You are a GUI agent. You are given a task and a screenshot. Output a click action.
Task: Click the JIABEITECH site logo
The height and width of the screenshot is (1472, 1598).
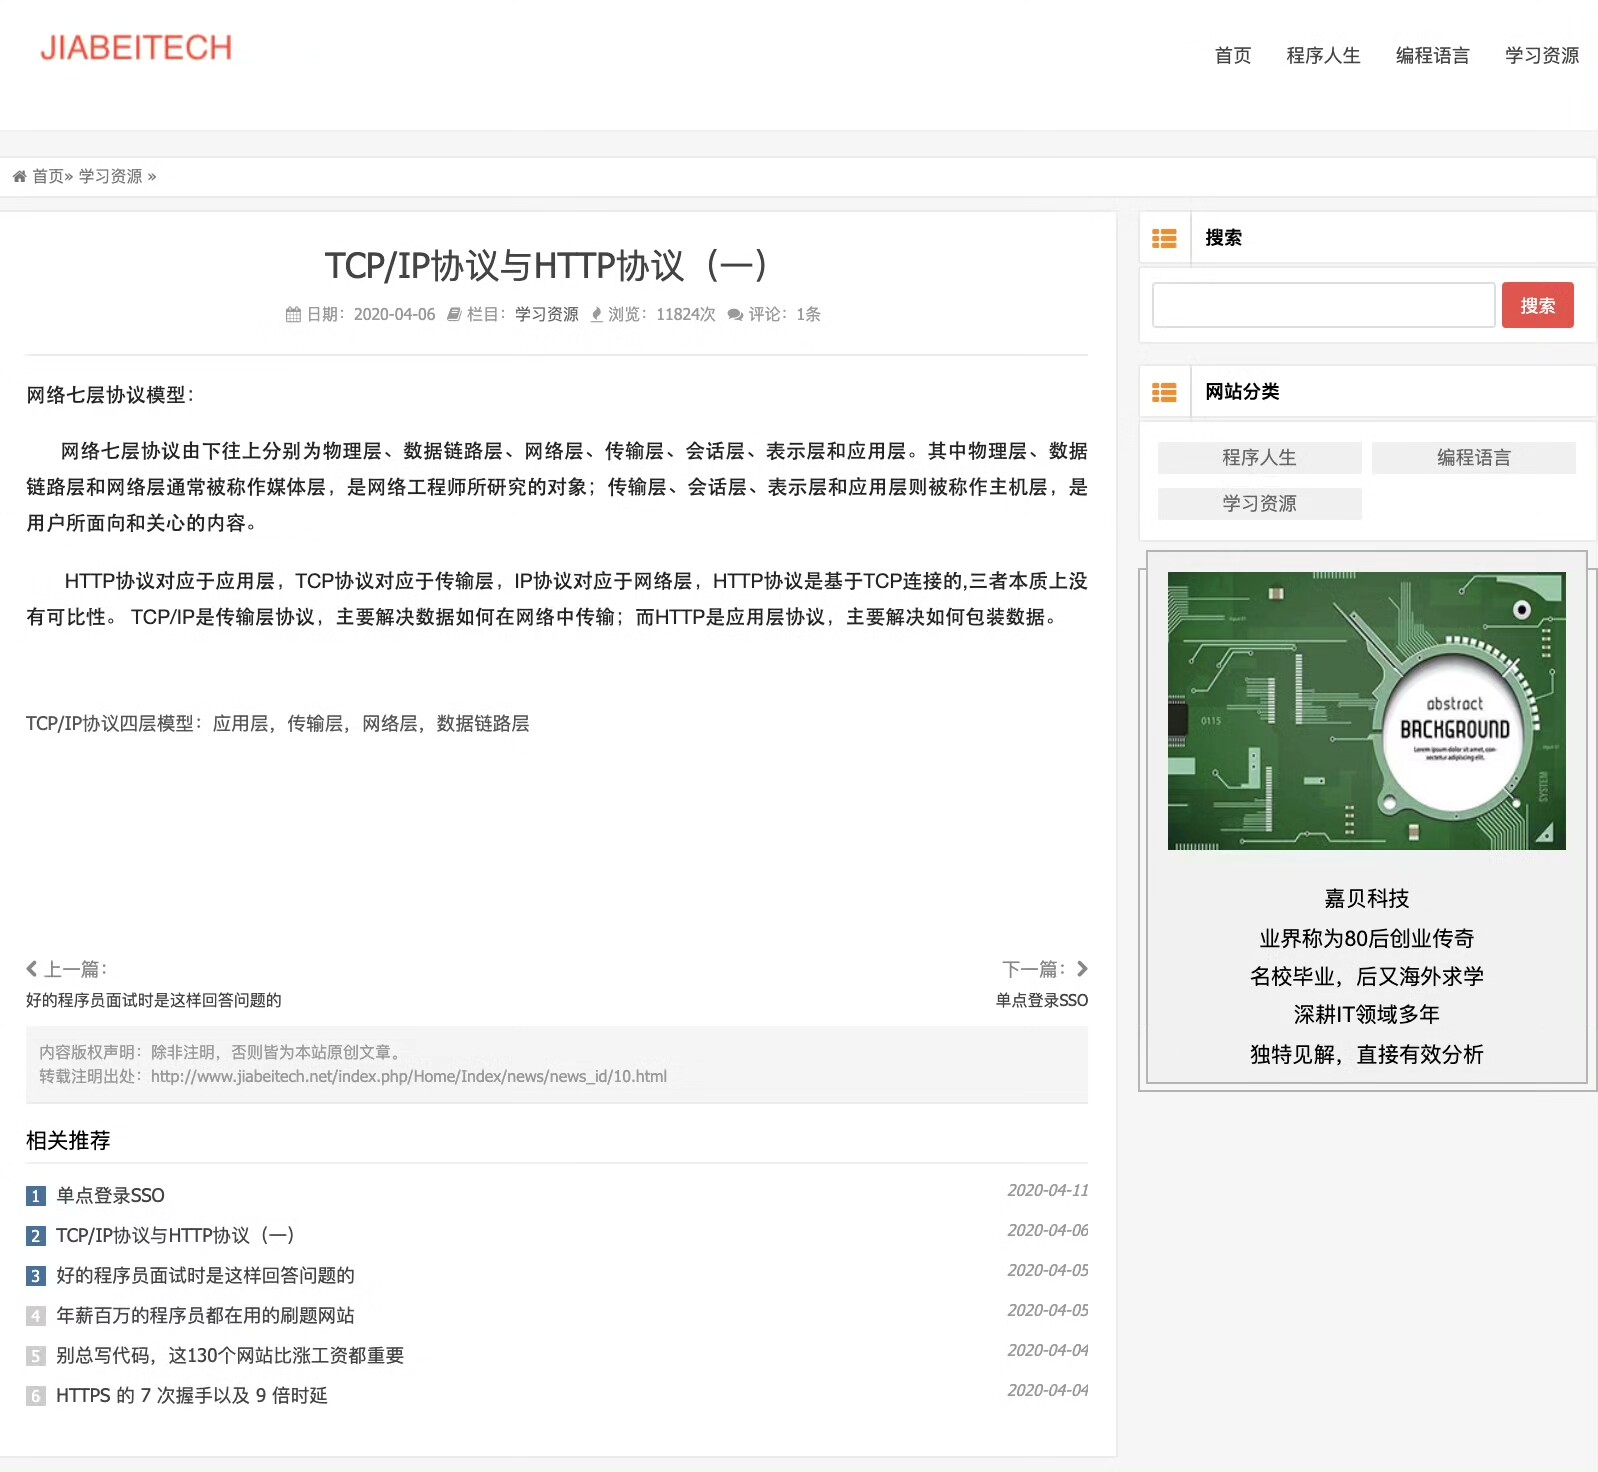136,48
